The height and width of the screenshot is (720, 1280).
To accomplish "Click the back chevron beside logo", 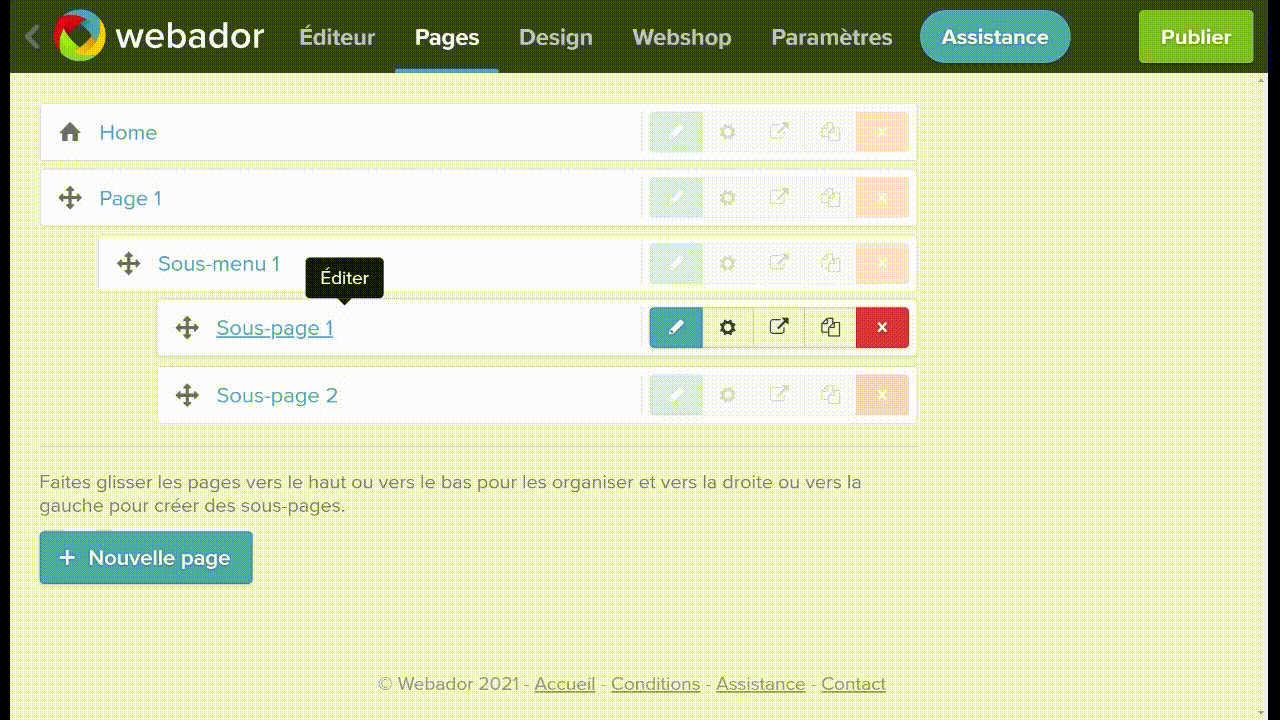I will click(x=32, y=37).
